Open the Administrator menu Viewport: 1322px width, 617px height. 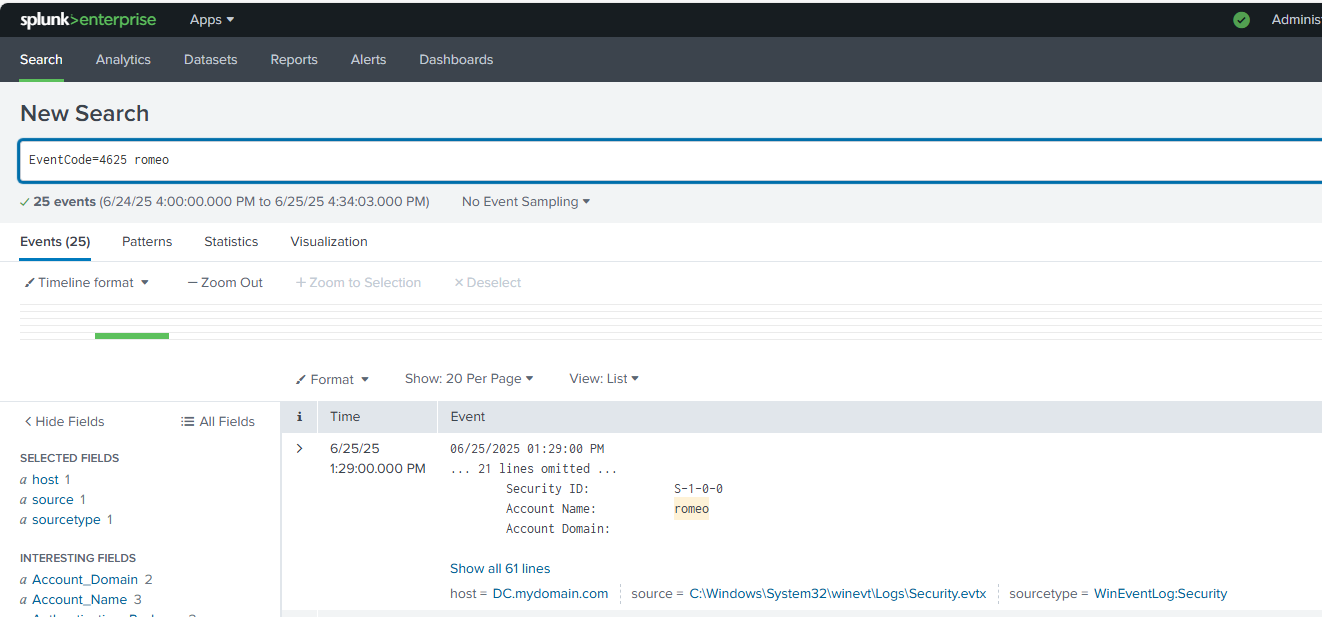coord(1296,20)
